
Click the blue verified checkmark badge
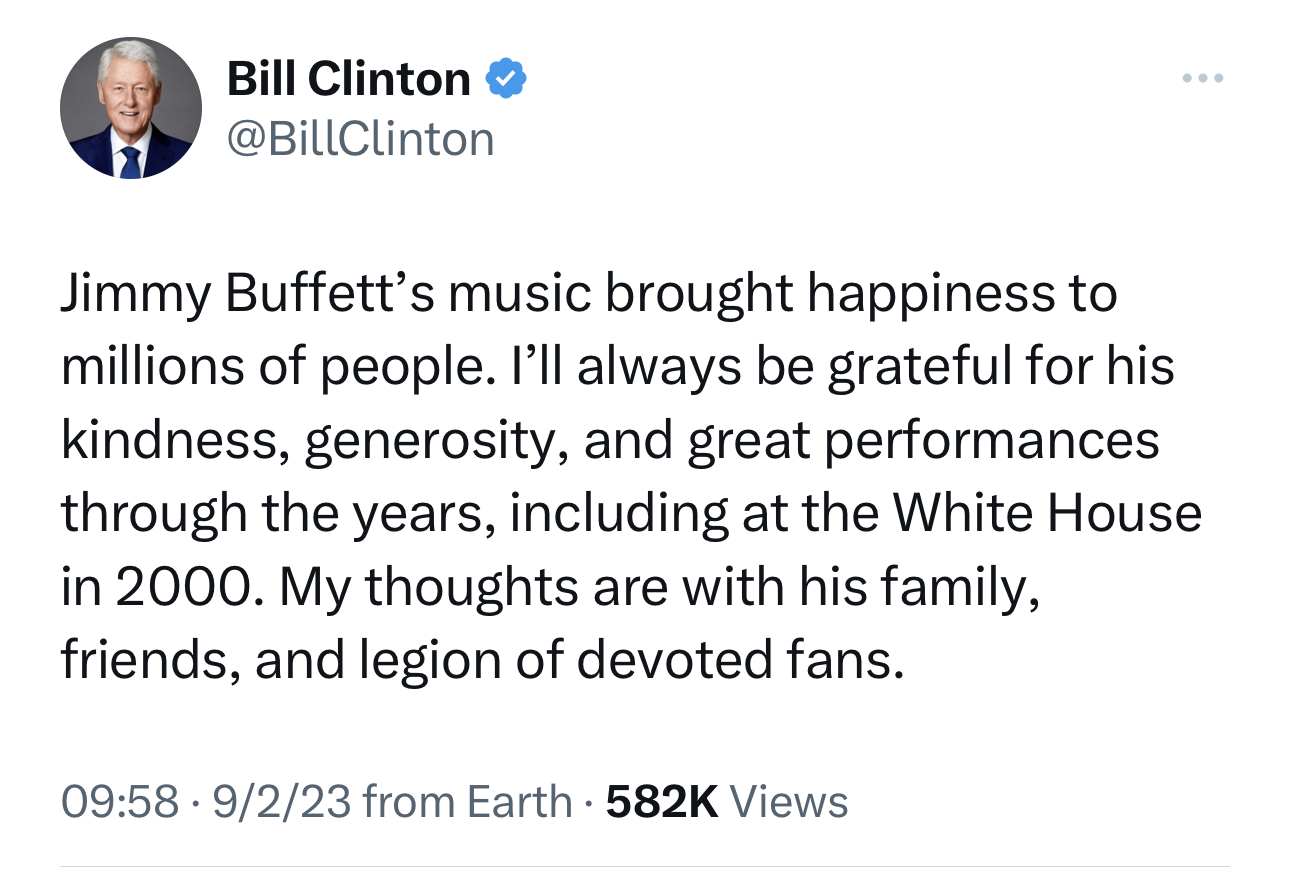(506, 79)
